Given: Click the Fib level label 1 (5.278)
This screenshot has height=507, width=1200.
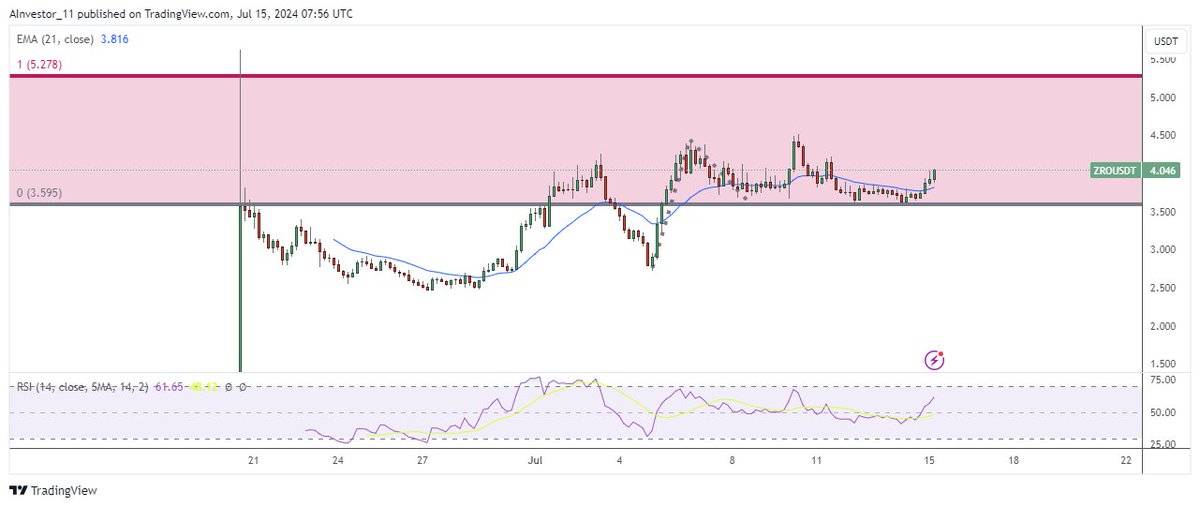Looking at the screenshot, I should click(38, 65).
